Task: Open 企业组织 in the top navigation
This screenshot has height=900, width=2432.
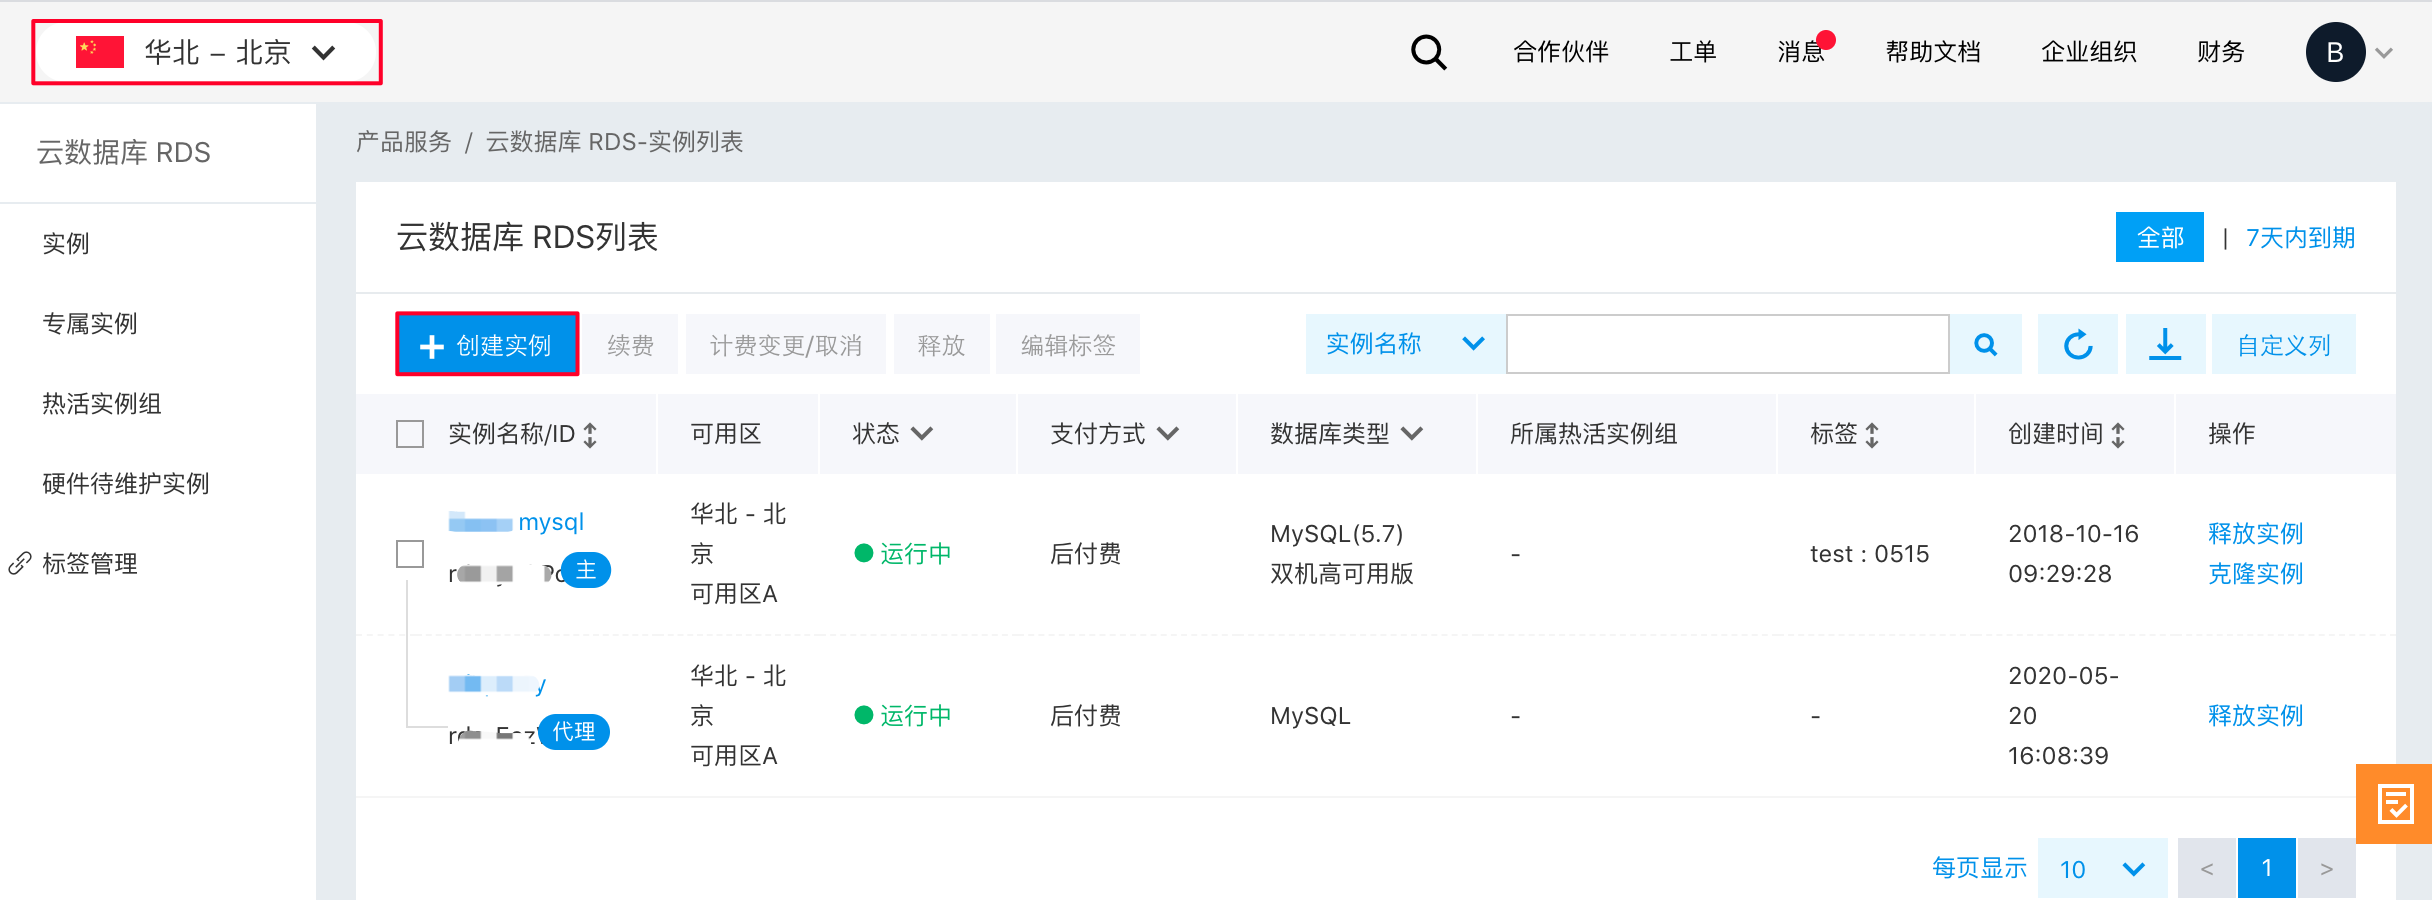Action: click(x=2089, y=52)
